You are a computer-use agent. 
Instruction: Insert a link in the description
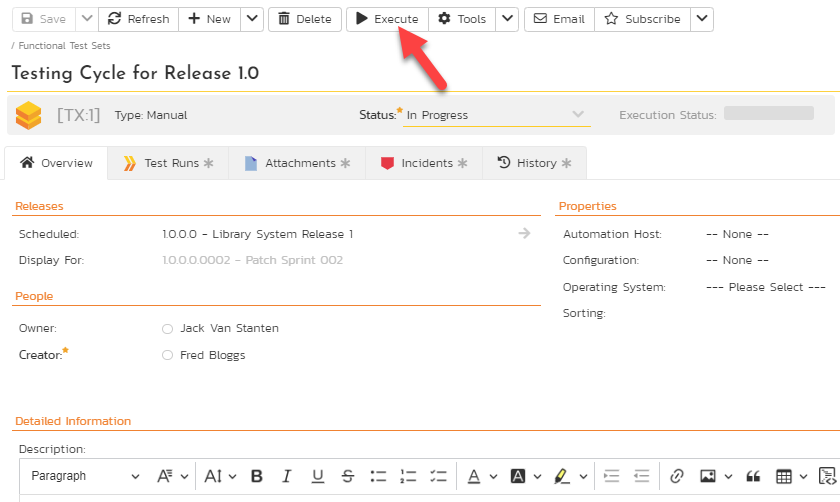pos(677,476)
